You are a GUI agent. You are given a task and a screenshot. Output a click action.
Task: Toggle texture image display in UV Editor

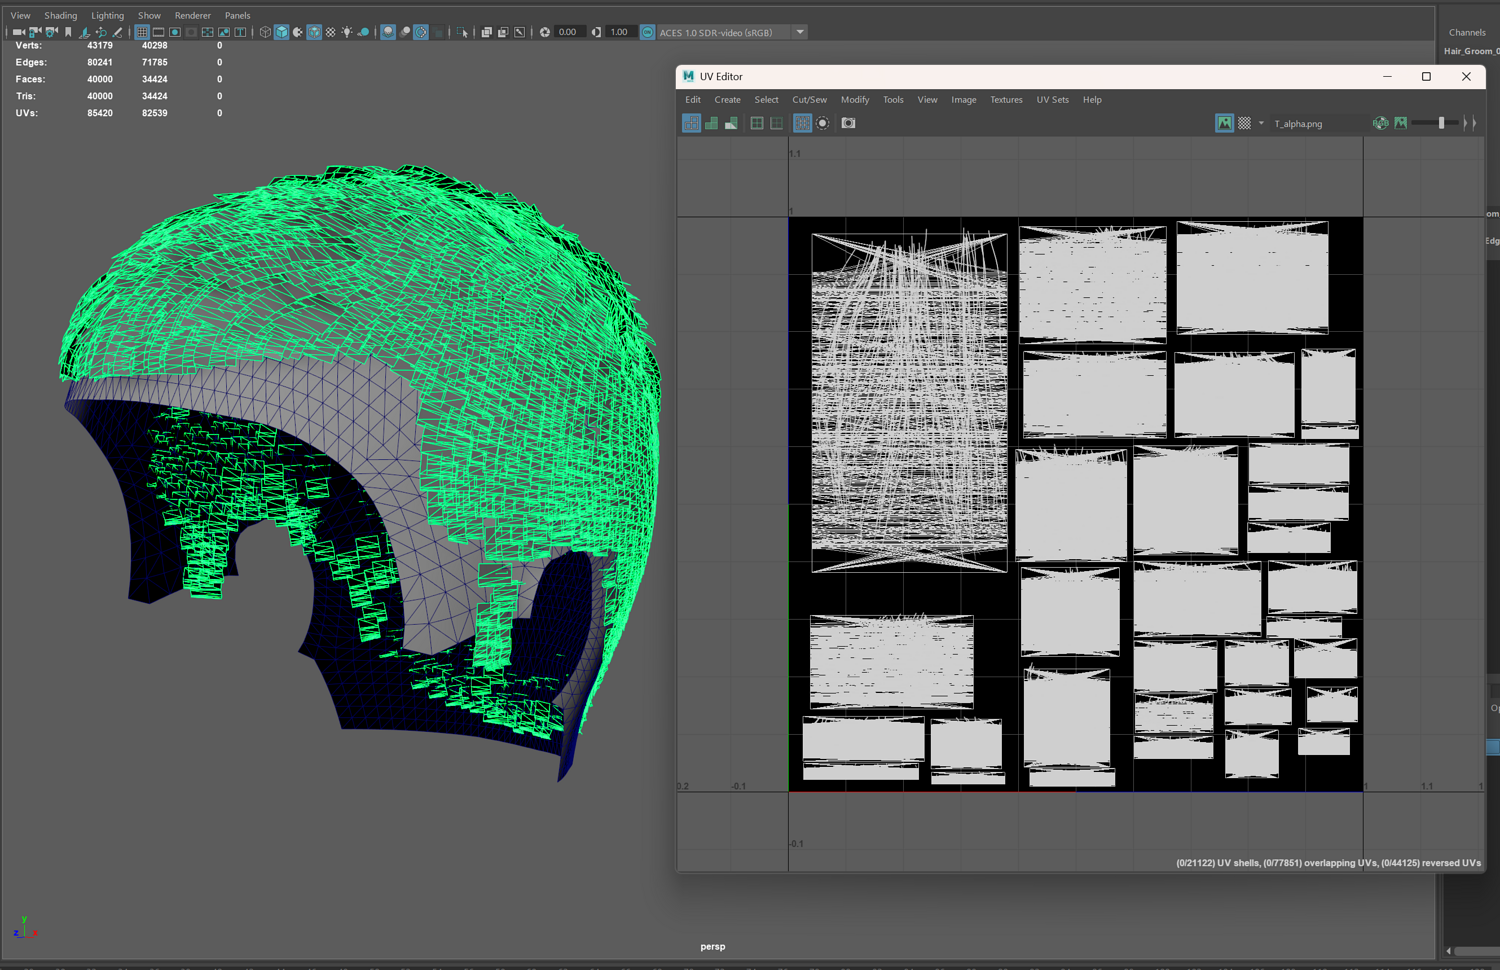[x=1224, y=123]
